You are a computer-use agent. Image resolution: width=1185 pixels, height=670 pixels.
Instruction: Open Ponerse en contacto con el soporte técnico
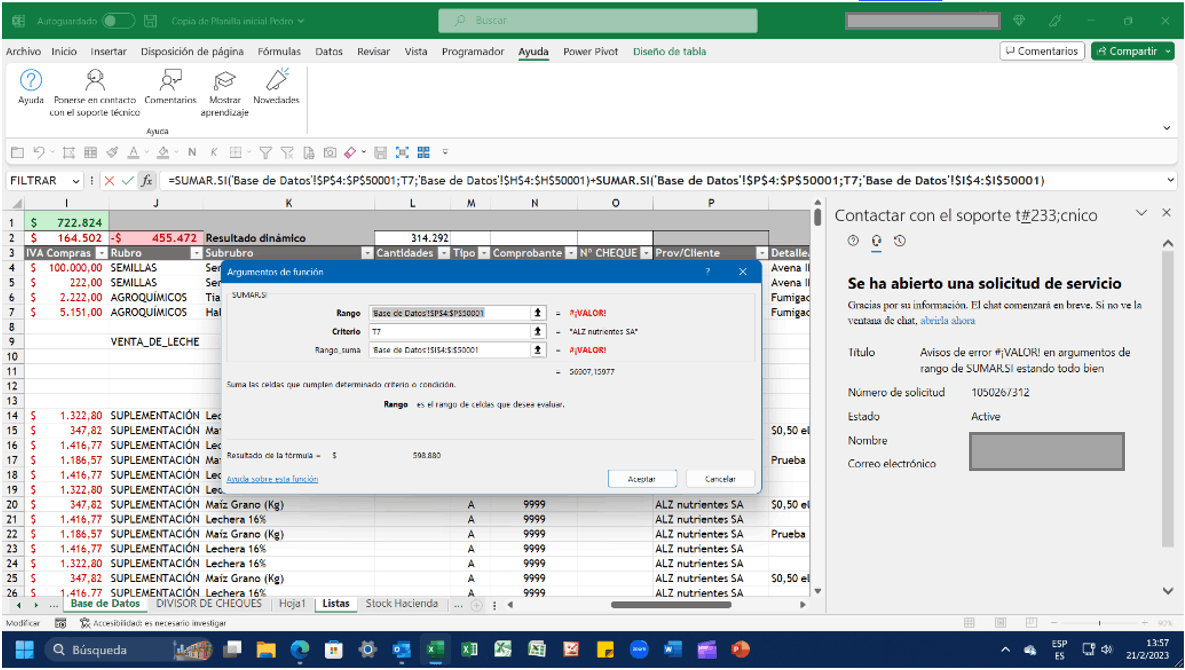[95, 93]
